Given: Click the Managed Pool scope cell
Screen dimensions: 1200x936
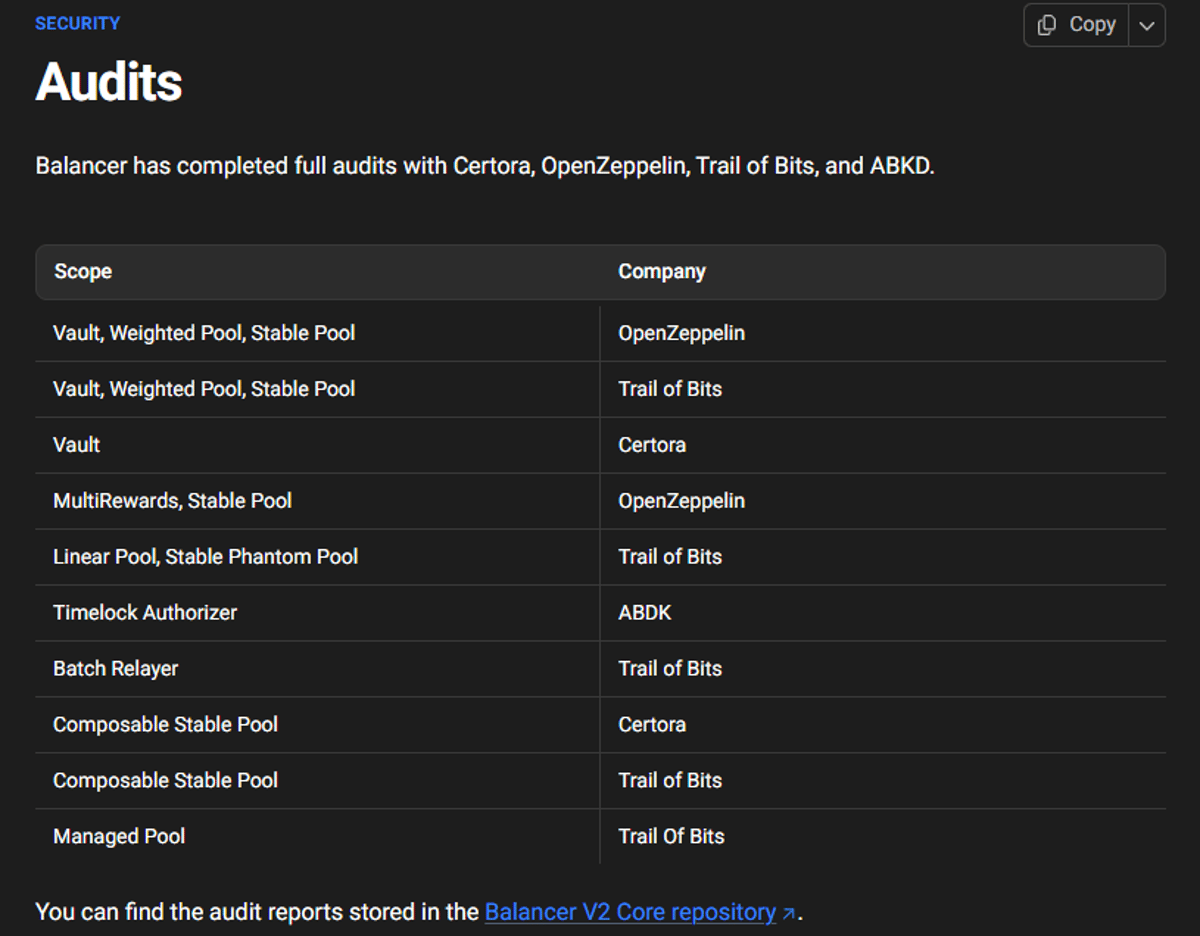Looking at the screenshot, I should [x=119, y=837].
